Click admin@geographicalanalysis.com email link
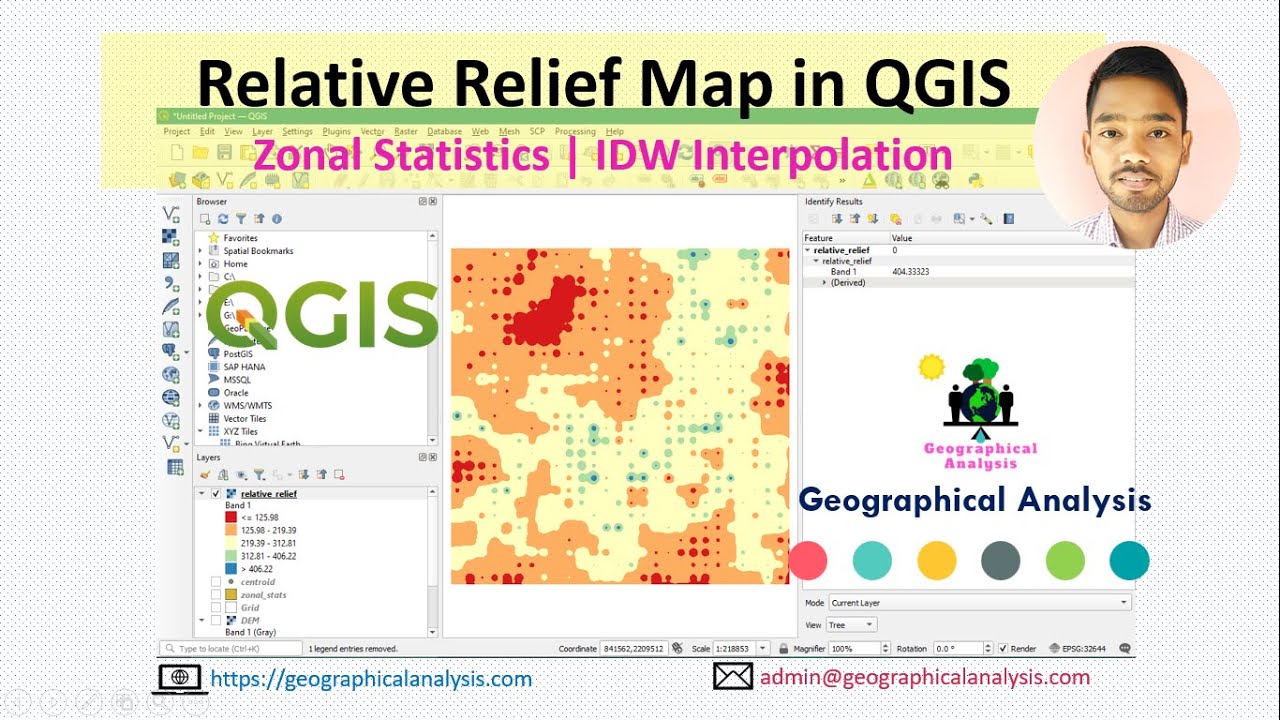Screen dimensions: 1280x720 [925, 677]
